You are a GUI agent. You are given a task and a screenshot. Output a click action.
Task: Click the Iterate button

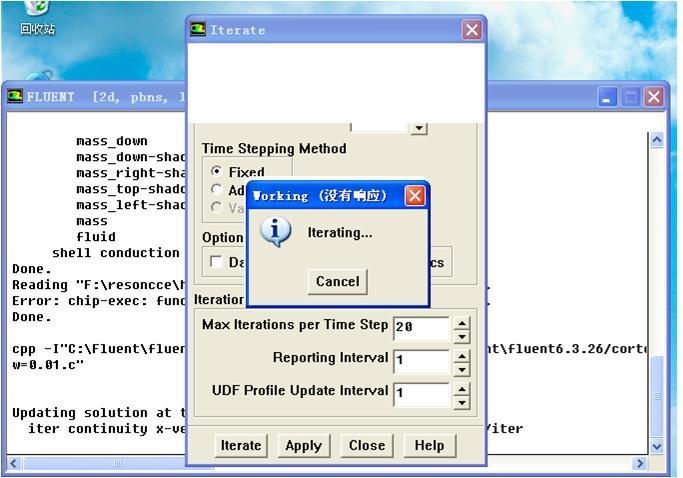coord(241,445)
